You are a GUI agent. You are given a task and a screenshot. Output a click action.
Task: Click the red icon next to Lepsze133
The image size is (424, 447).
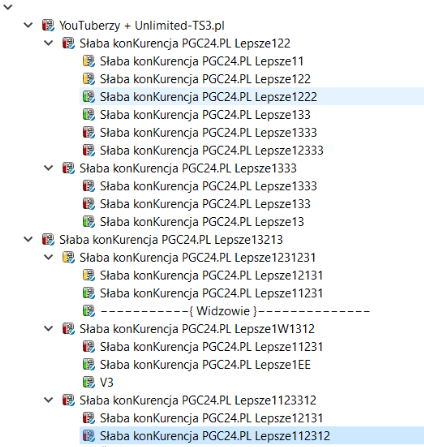89,204
